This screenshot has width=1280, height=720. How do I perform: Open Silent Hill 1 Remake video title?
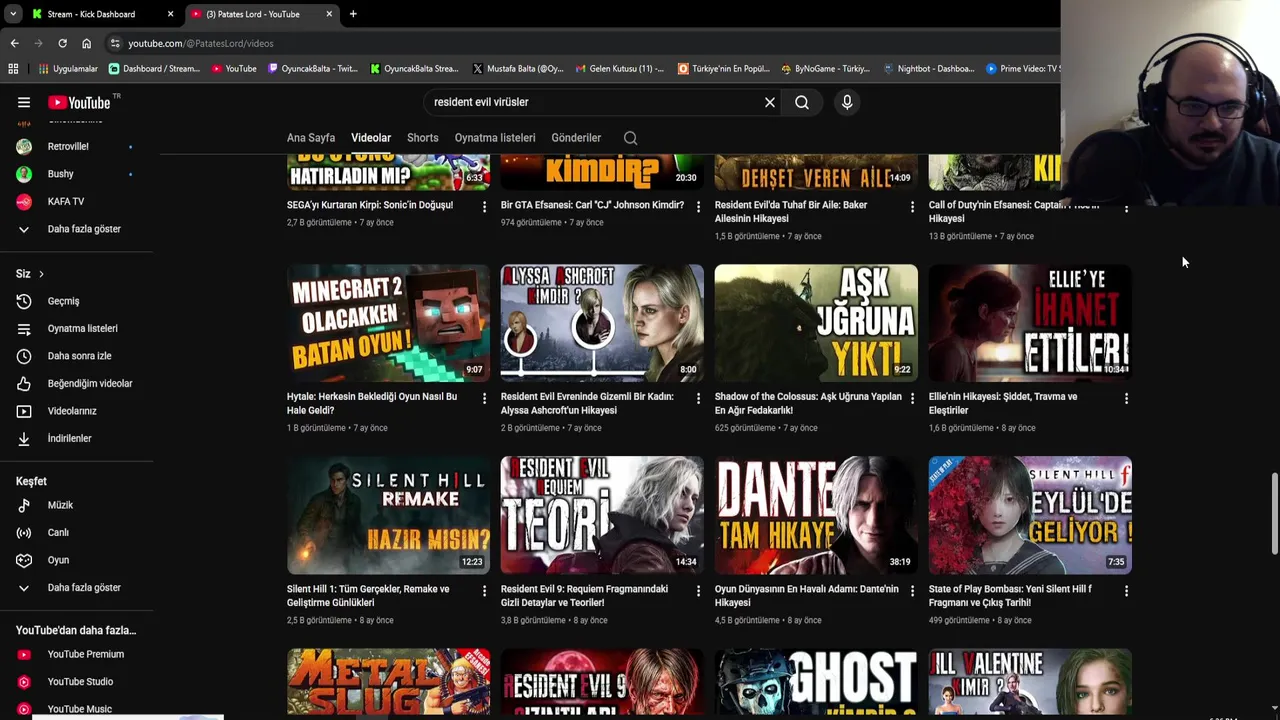[368, 596]
